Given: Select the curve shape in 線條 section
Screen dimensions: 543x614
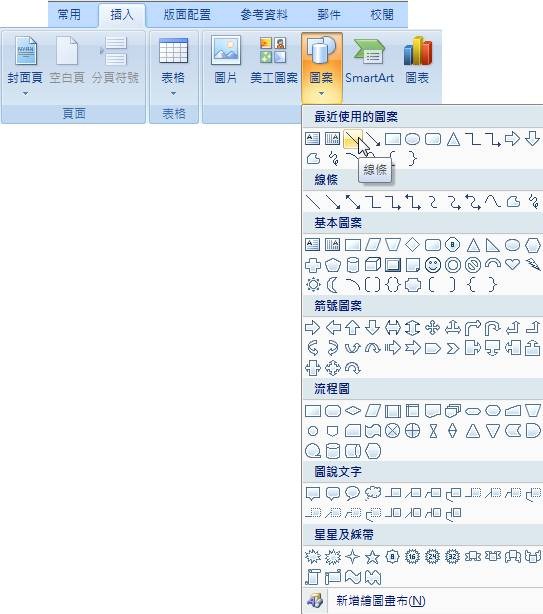Looking at the screenshot, I should (492, 202).
